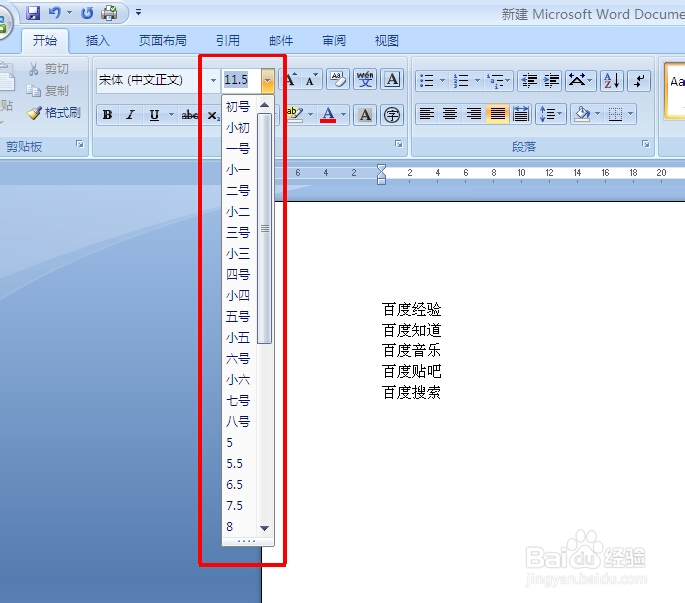Switch to the 页面布局 tab
Viewport: 685px width, 603px height.
(163, 41)
